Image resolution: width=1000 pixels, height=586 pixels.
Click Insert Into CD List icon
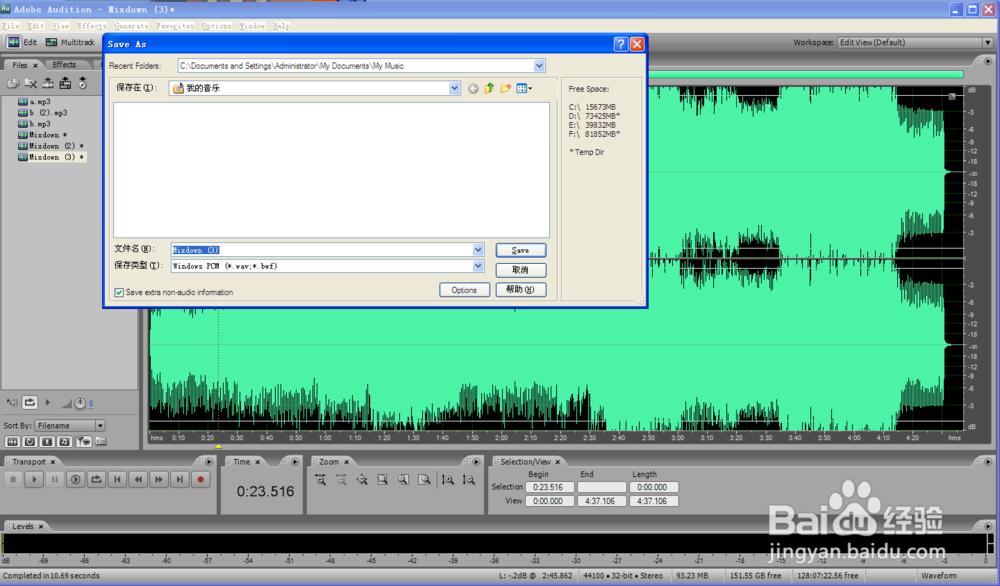[82, 84]
